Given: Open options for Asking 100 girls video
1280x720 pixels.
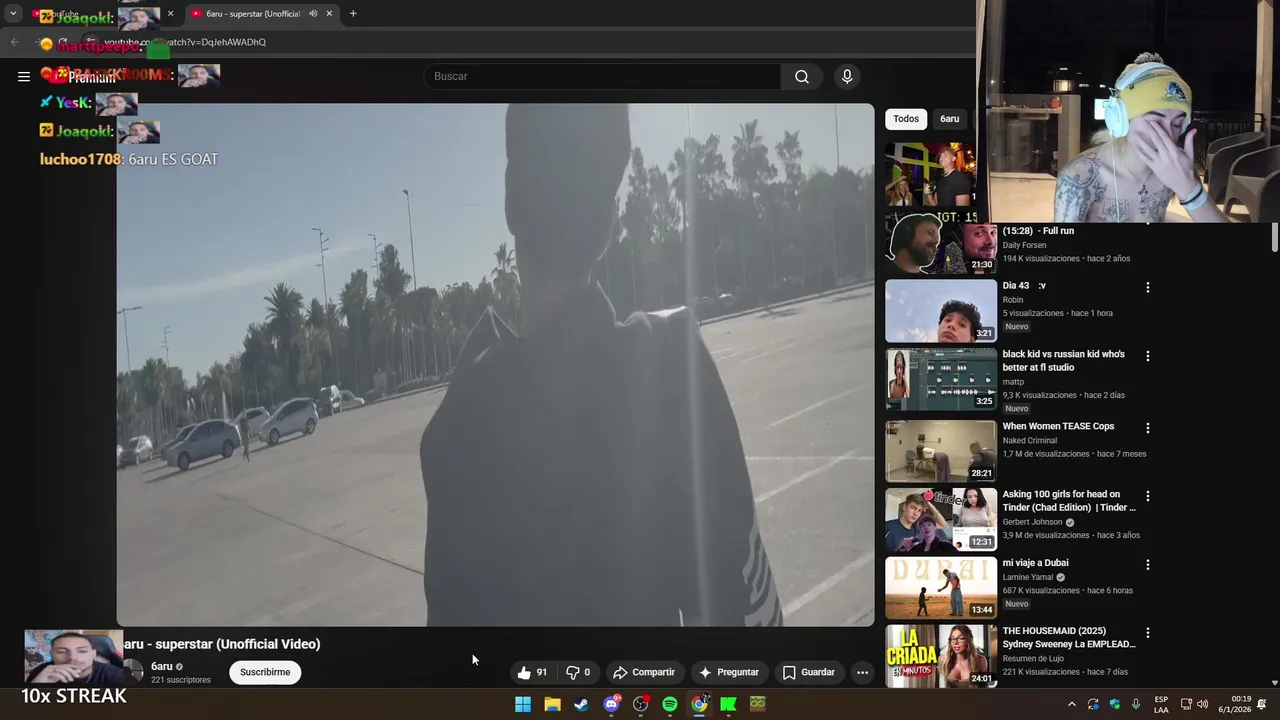Looking at the screenshot, I should point(1148,496).
